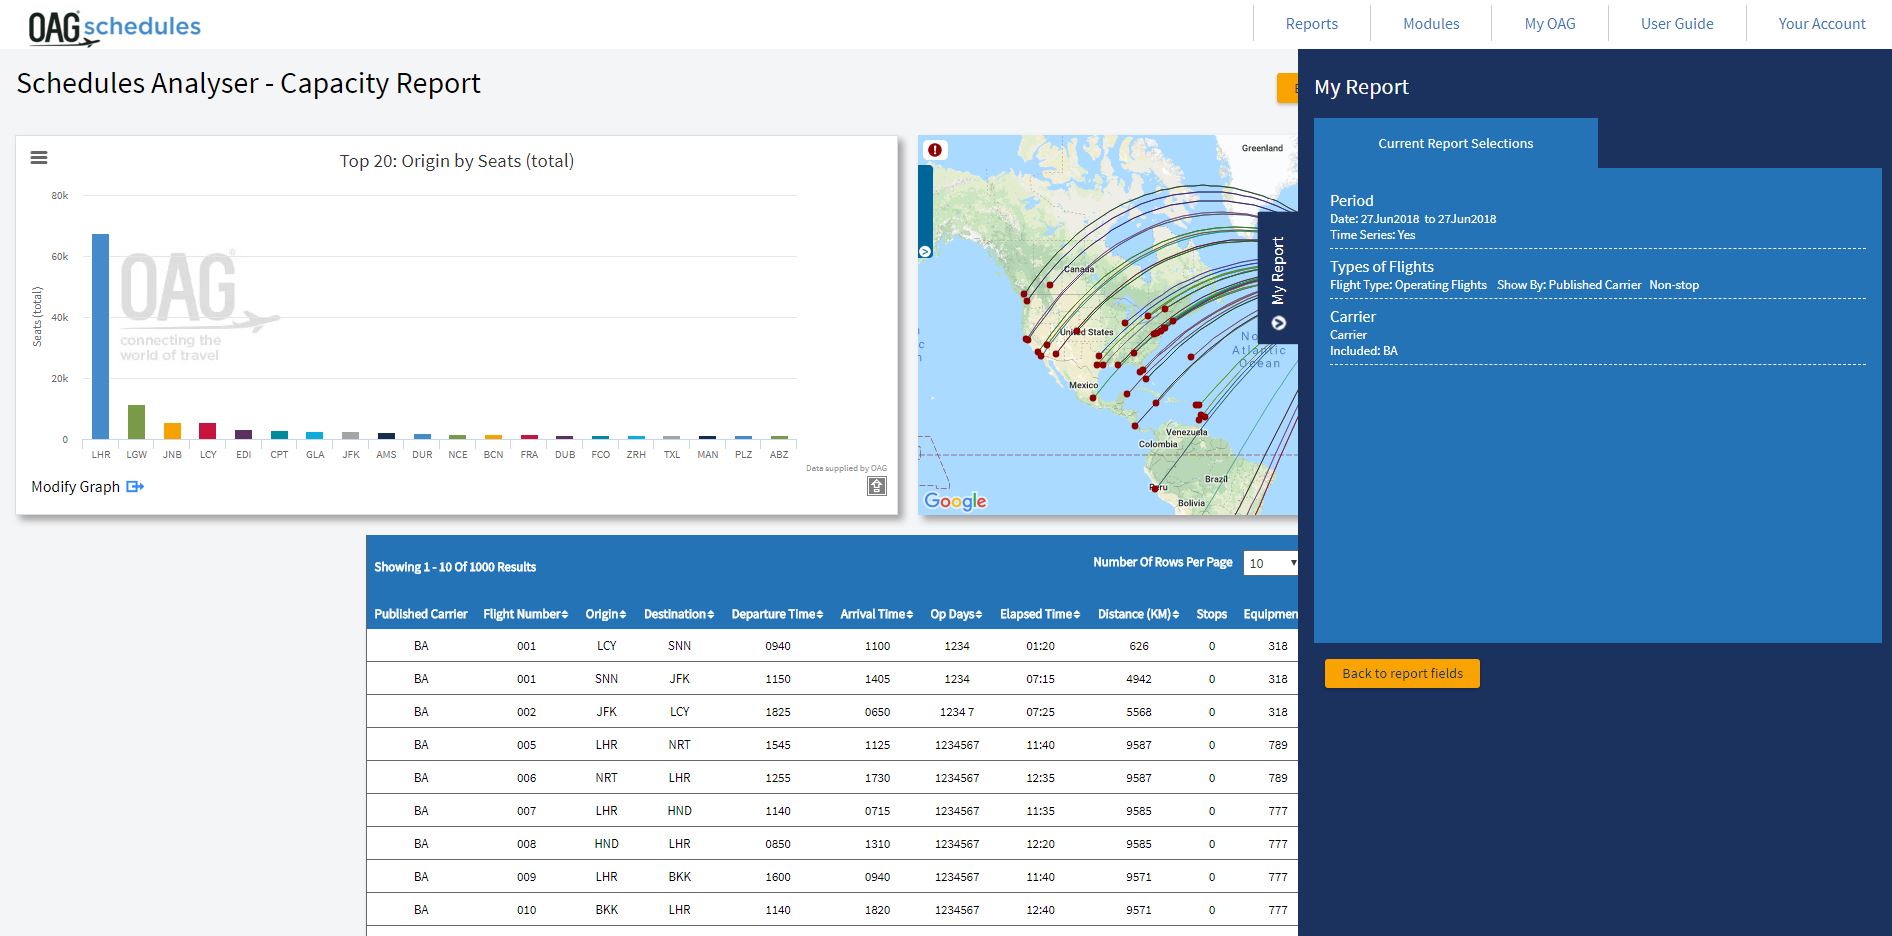Image resolution: width=1892 pixels, height=936 pixels.
Task: Open the Modules menu
Action: point(1430,24)
